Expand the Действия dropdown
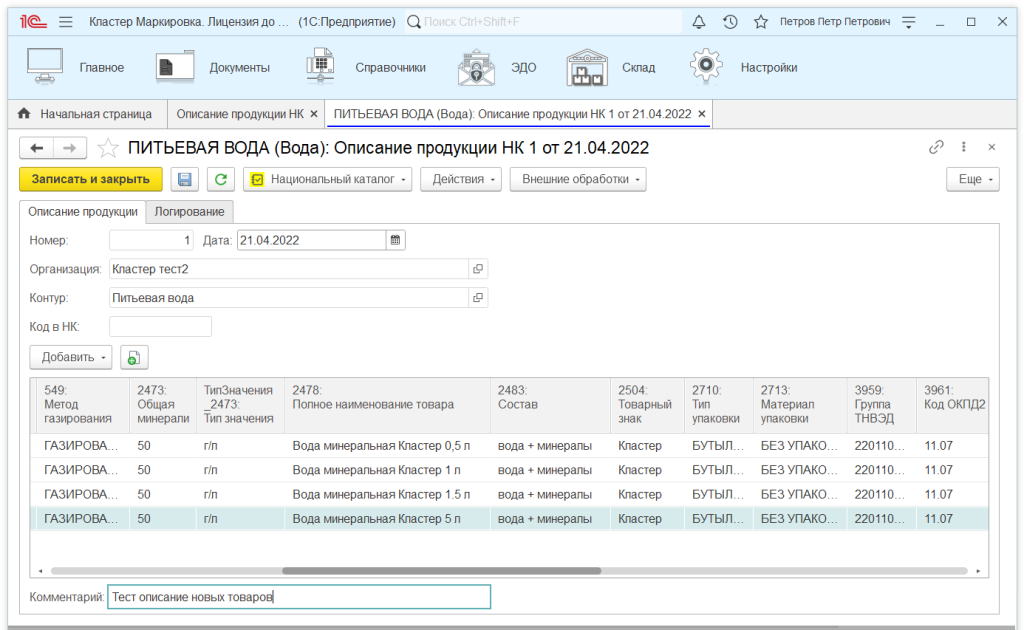The height and width of the screenshot is (630, 1024). pyautogui.click(x=461, y=179)
